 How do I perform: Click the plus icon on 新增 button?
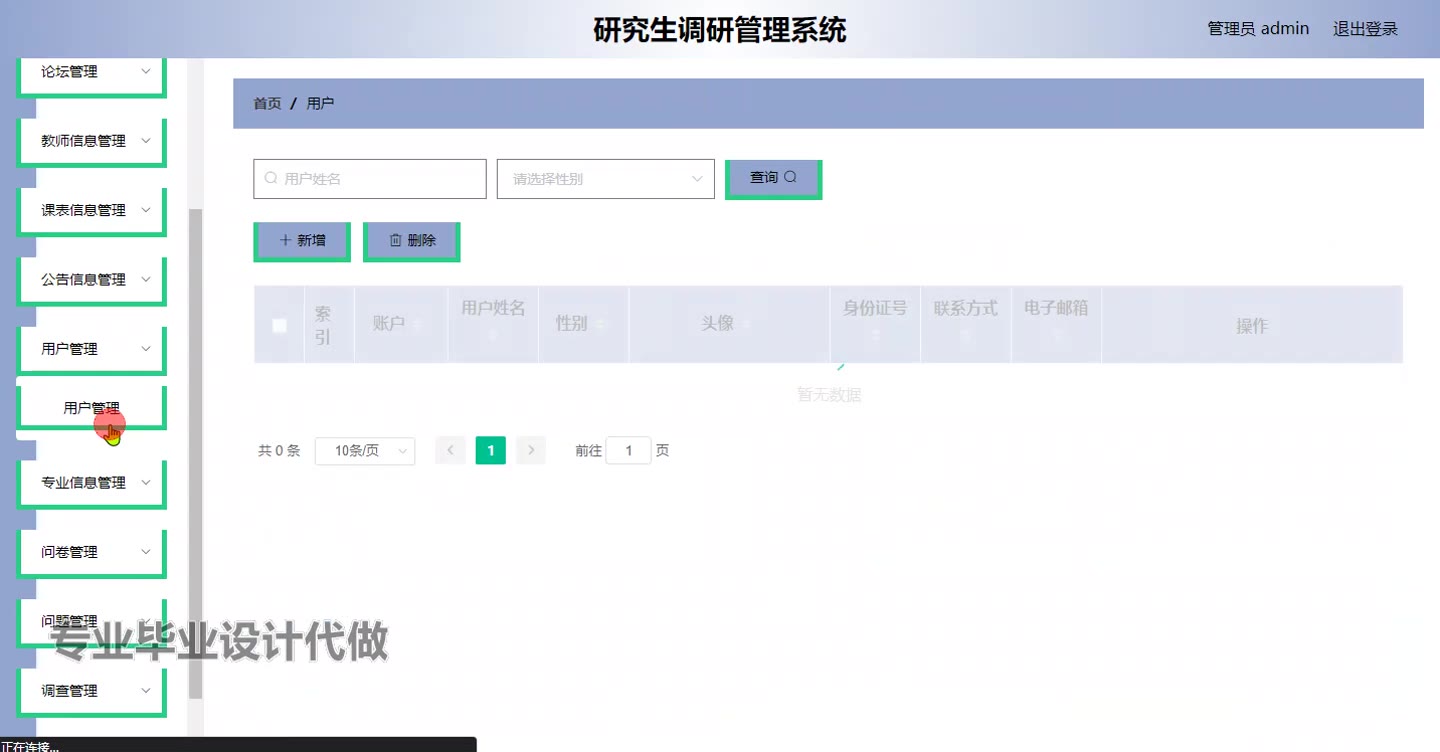pyautogui.click(x=286, y=240)
